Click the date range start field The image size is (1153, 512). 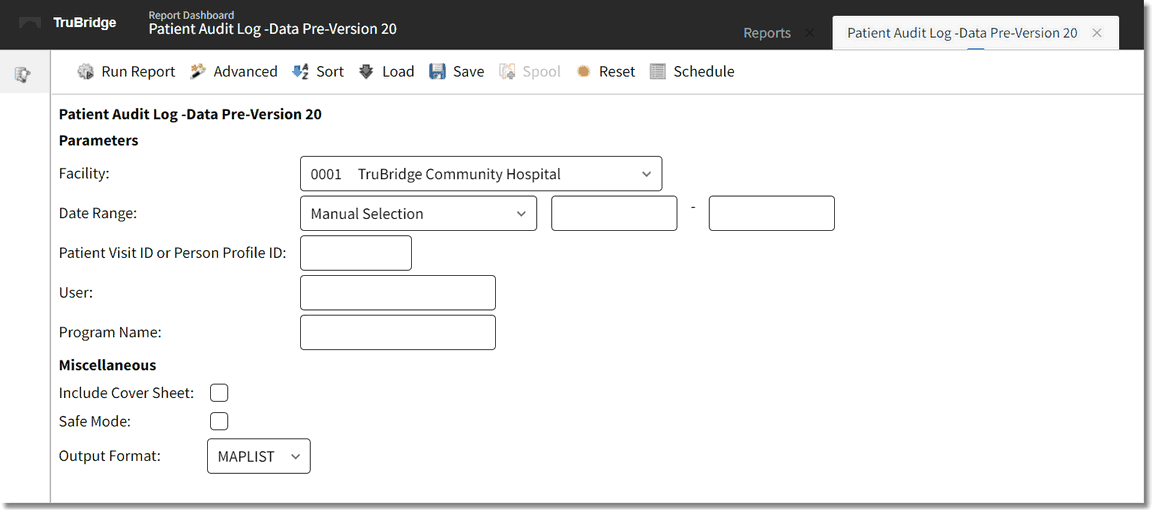pyautogui.click(x=614, y=213)
